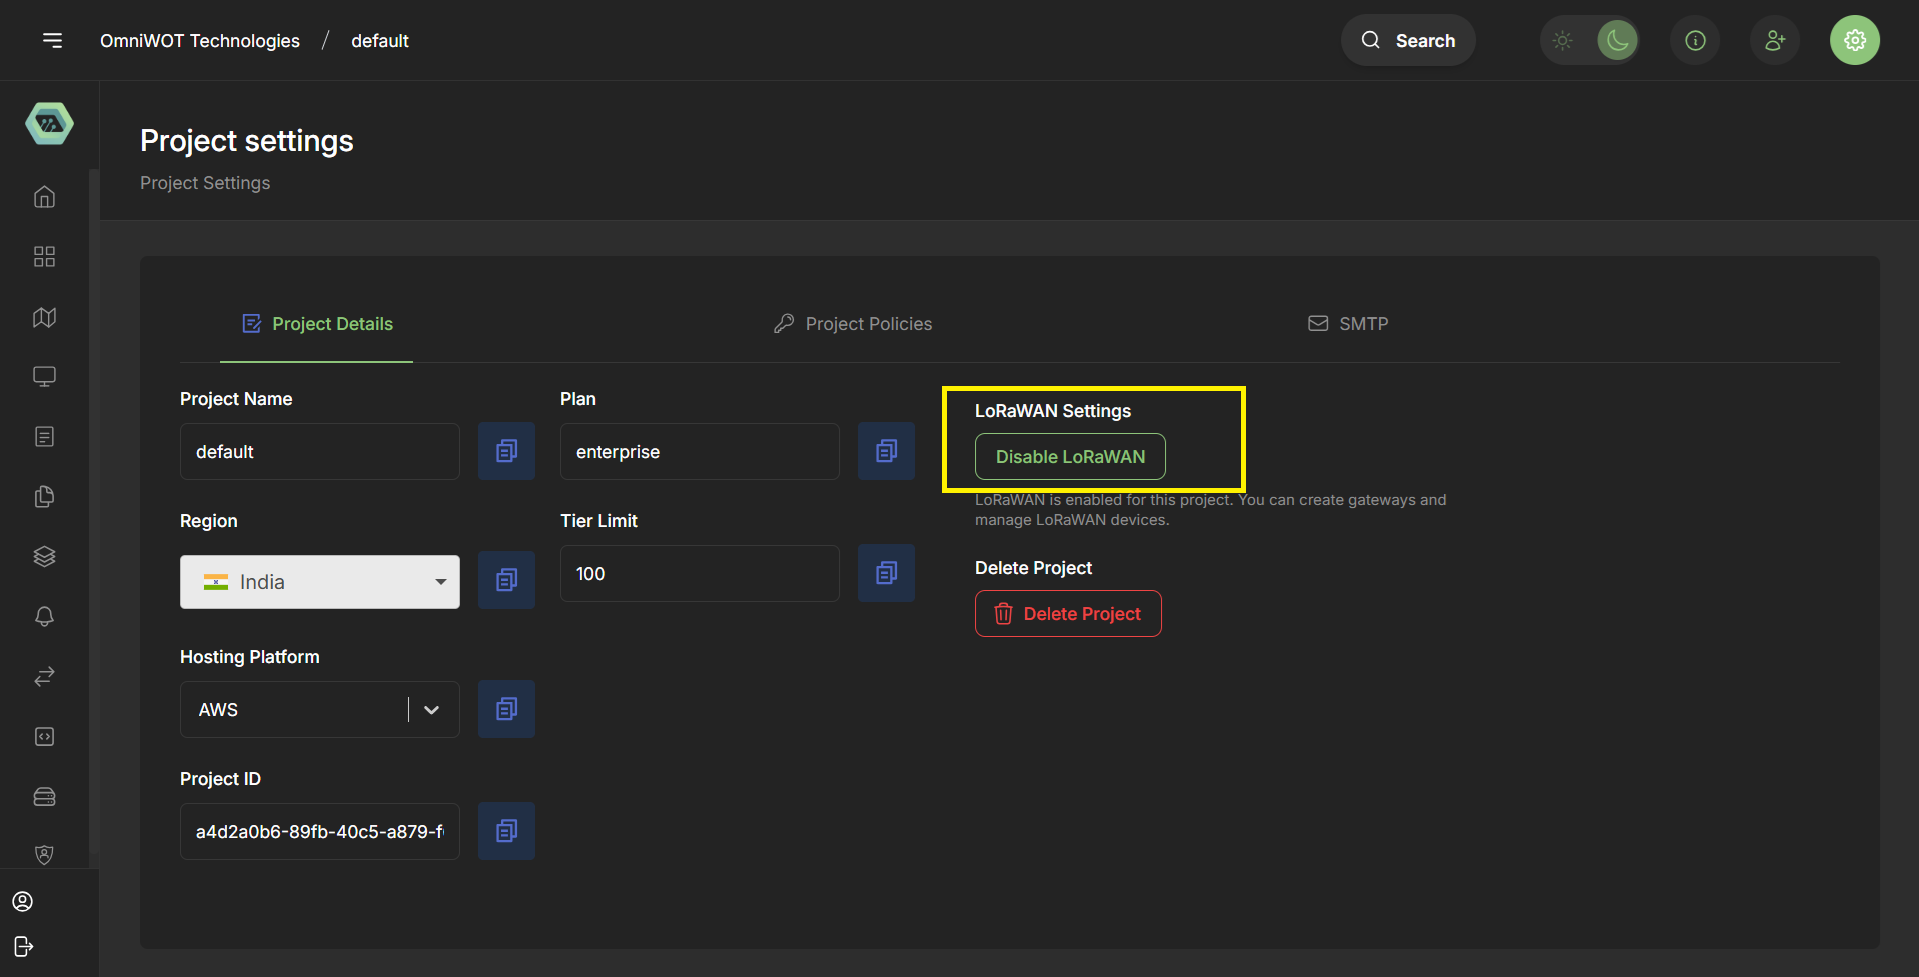Screen dimensions: 1919x977
Task: Open the Dashboards section in the sidebar
Action: click(x=44, y=257)
